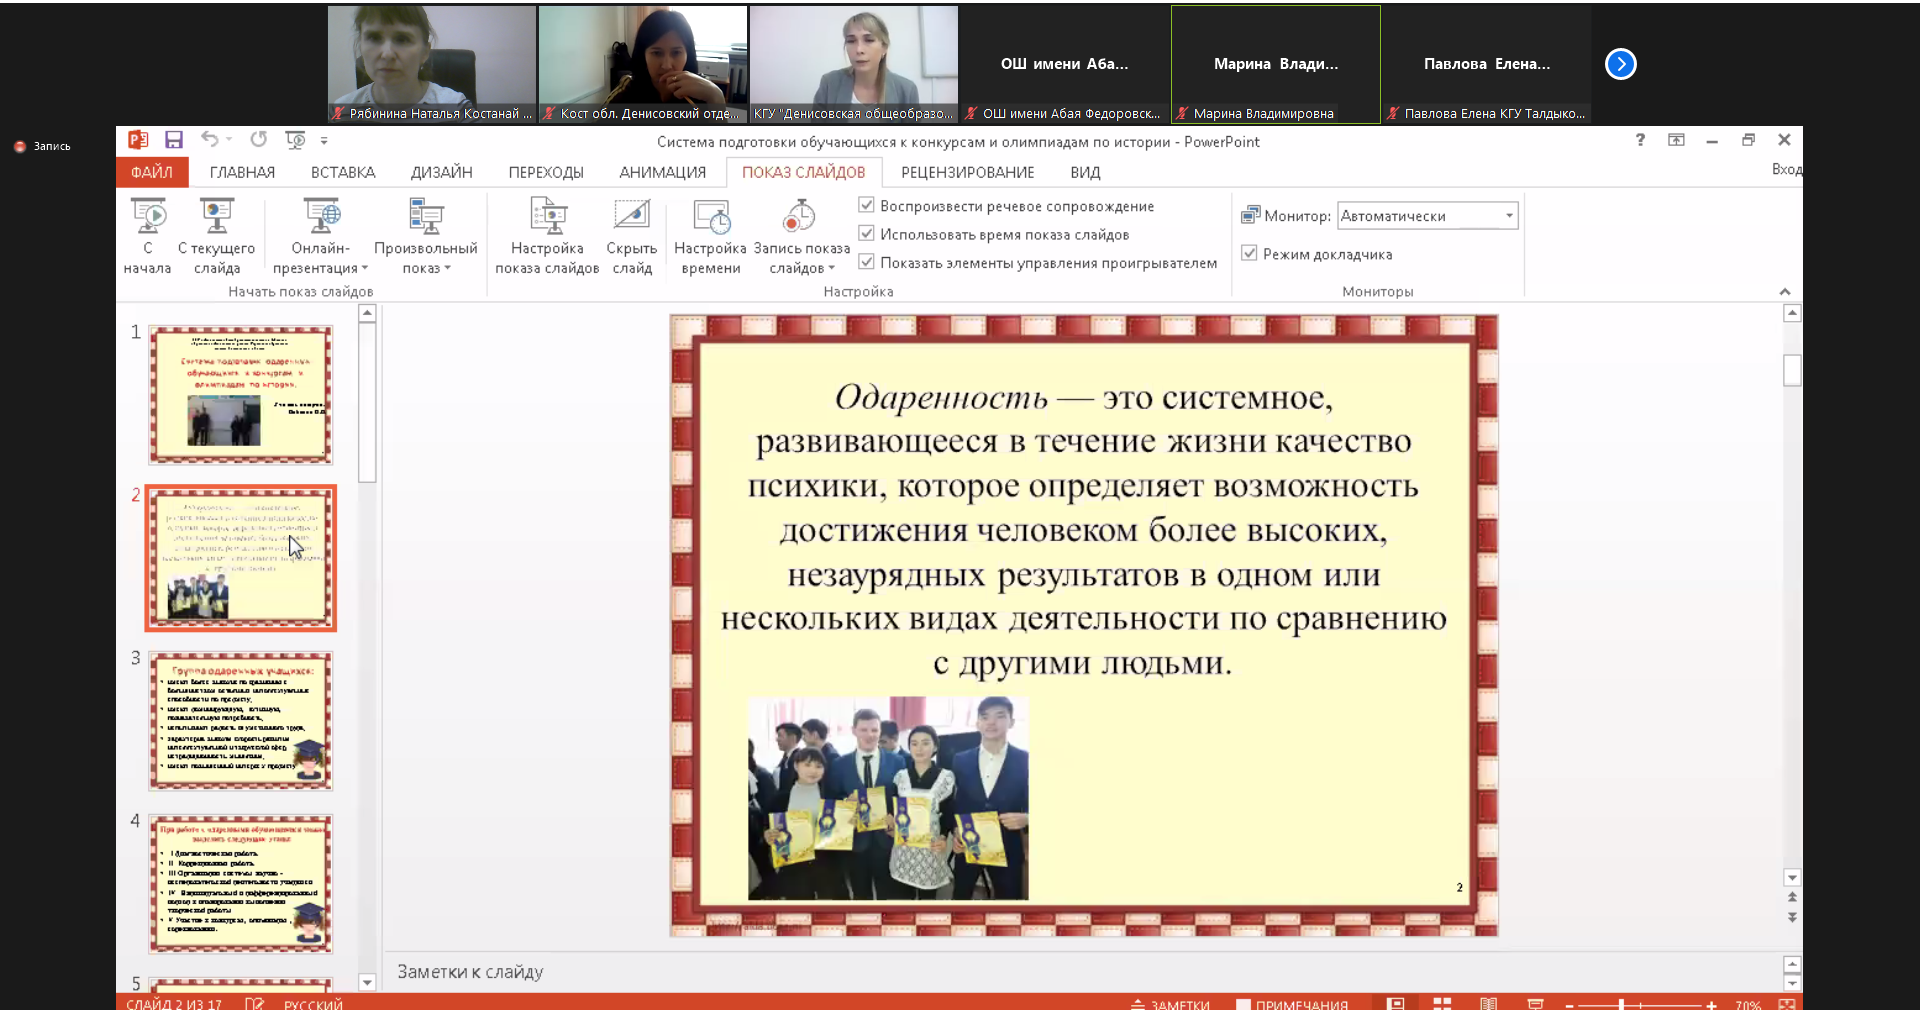Switch to the ПЕРЕХОДЫ tab
Image resolution: width=1920 pixels, height=1010 pixels.
(x=546, y=172)
